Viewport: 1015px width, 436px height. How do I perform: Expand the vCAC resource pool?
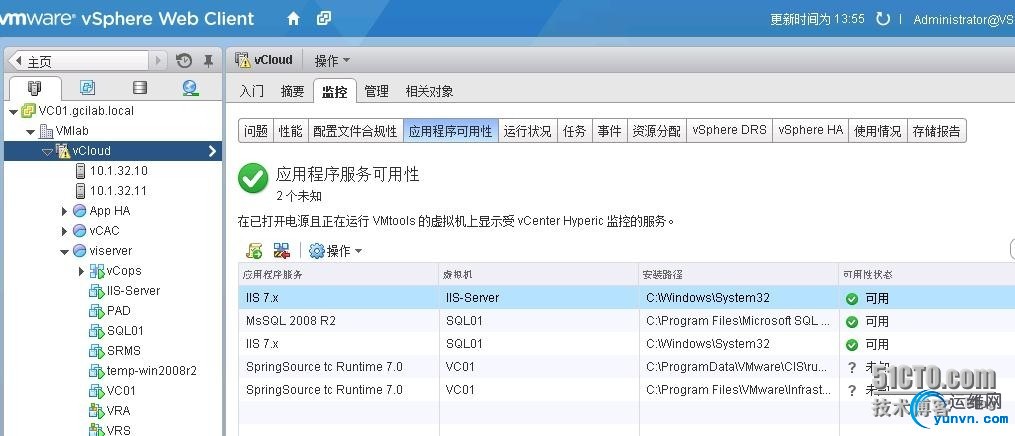[64, 231]
